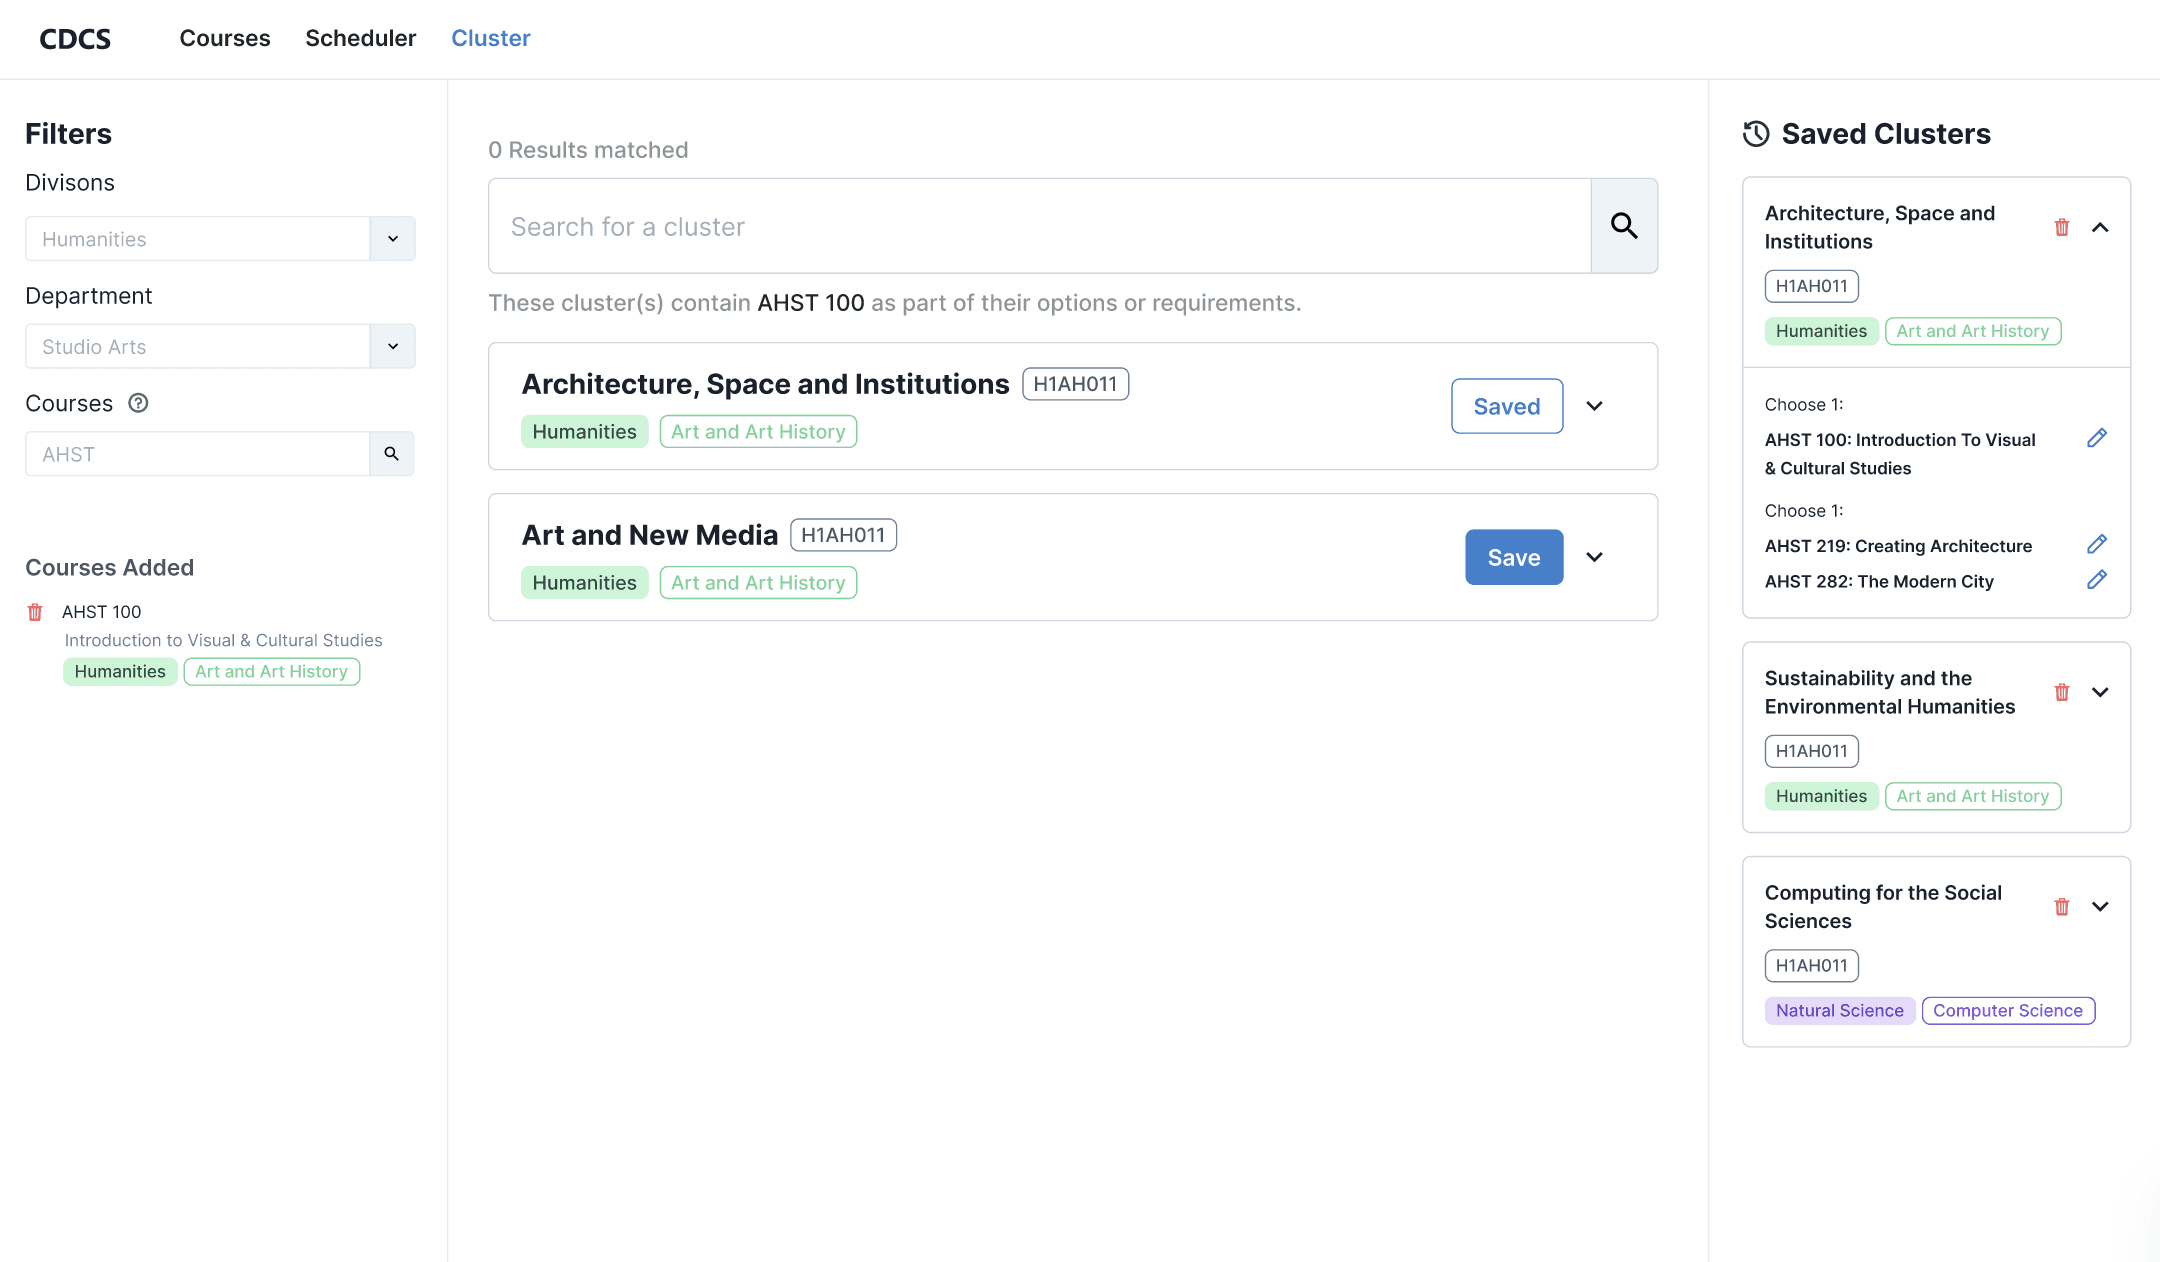Toggle the Saved button on Architecture cluster

tap(1506, 406)
